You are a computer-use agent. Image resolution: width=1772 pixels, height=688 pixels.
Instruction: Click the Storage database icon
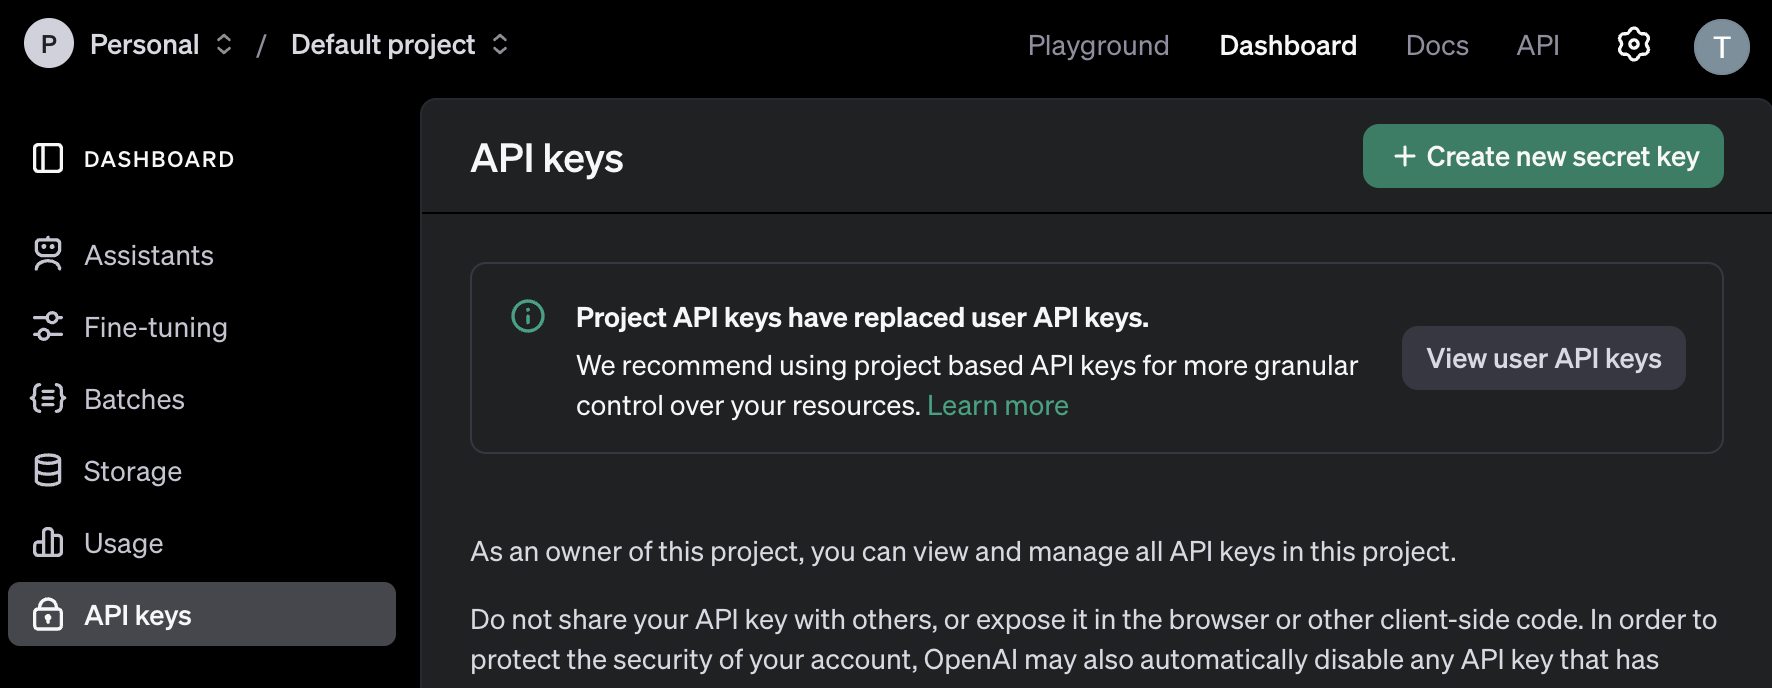(x=48, y=471)
